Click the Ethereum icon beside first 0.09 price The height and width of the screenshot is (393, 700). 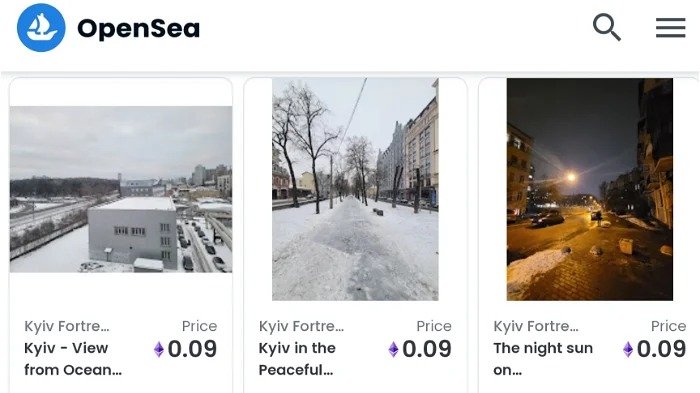click(159, 349)
